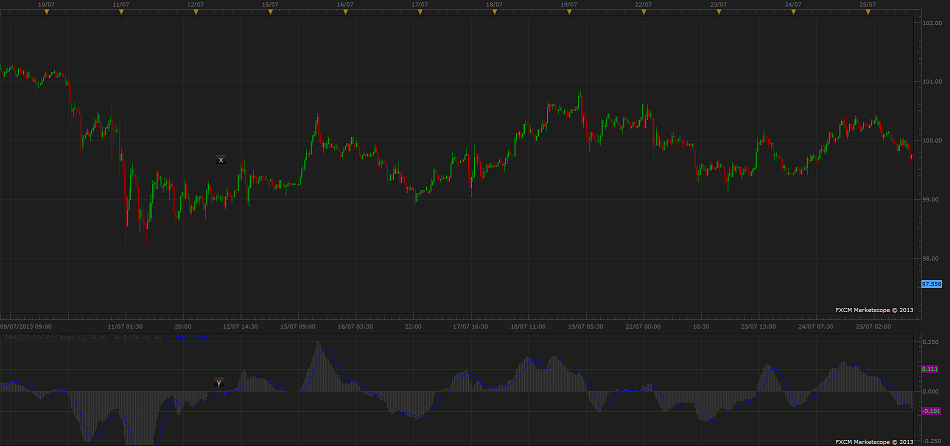
Task: Click the 16/07 day marker triangle
Action: pyautogui.click(x=345, y=13)
